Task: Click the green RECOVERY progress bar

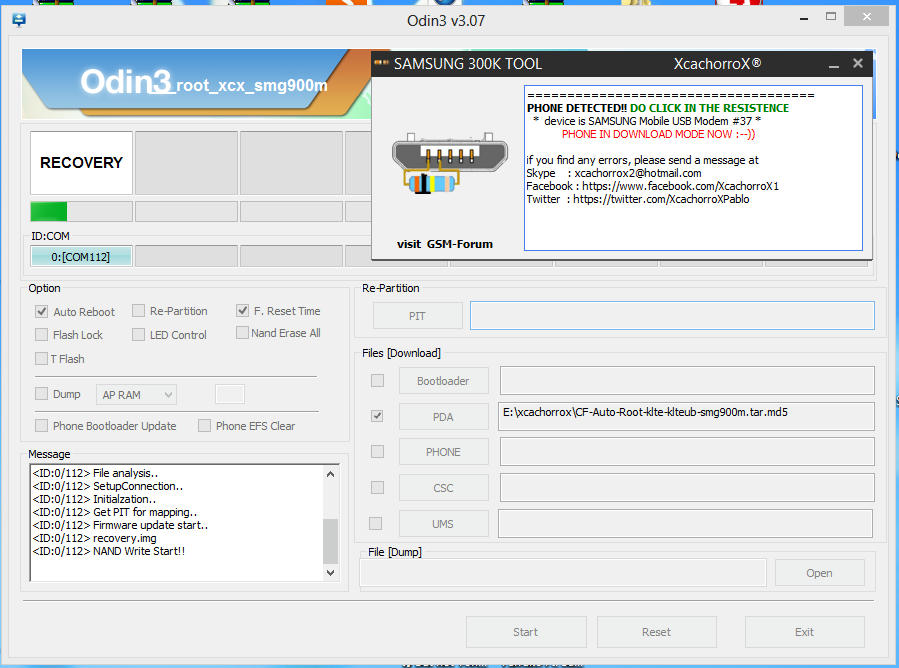Action: 81,211
